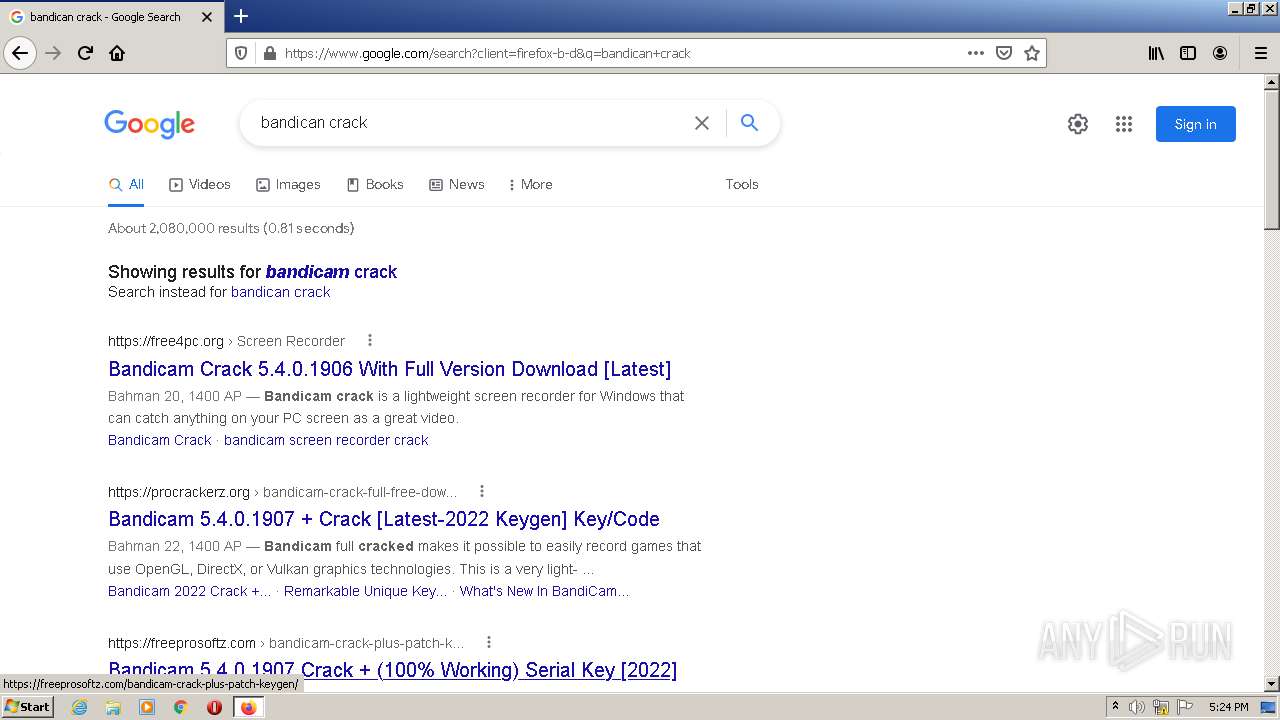Open the Bandicam Crack 5.4.0.1906 result
1280x720 pixels.
(390, 369)
